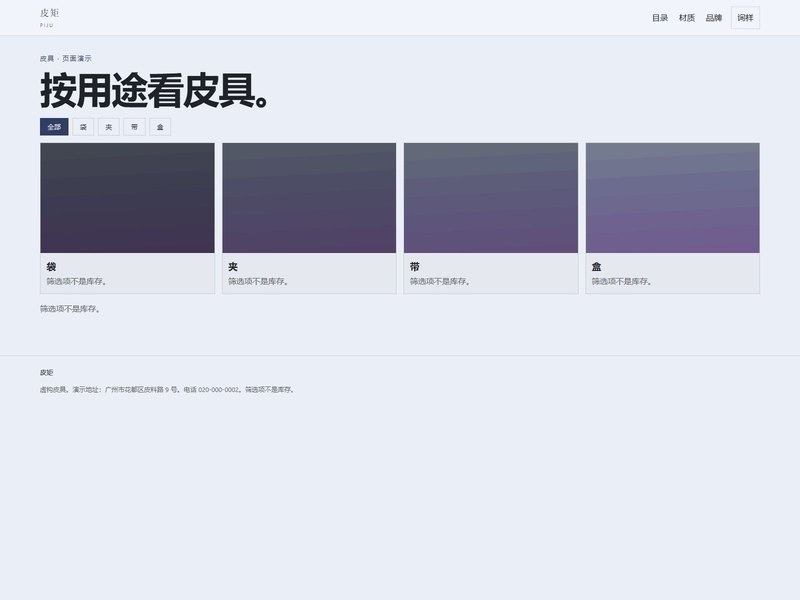
Task: Open the 品牌 navigation item
Action: [713, 18]
